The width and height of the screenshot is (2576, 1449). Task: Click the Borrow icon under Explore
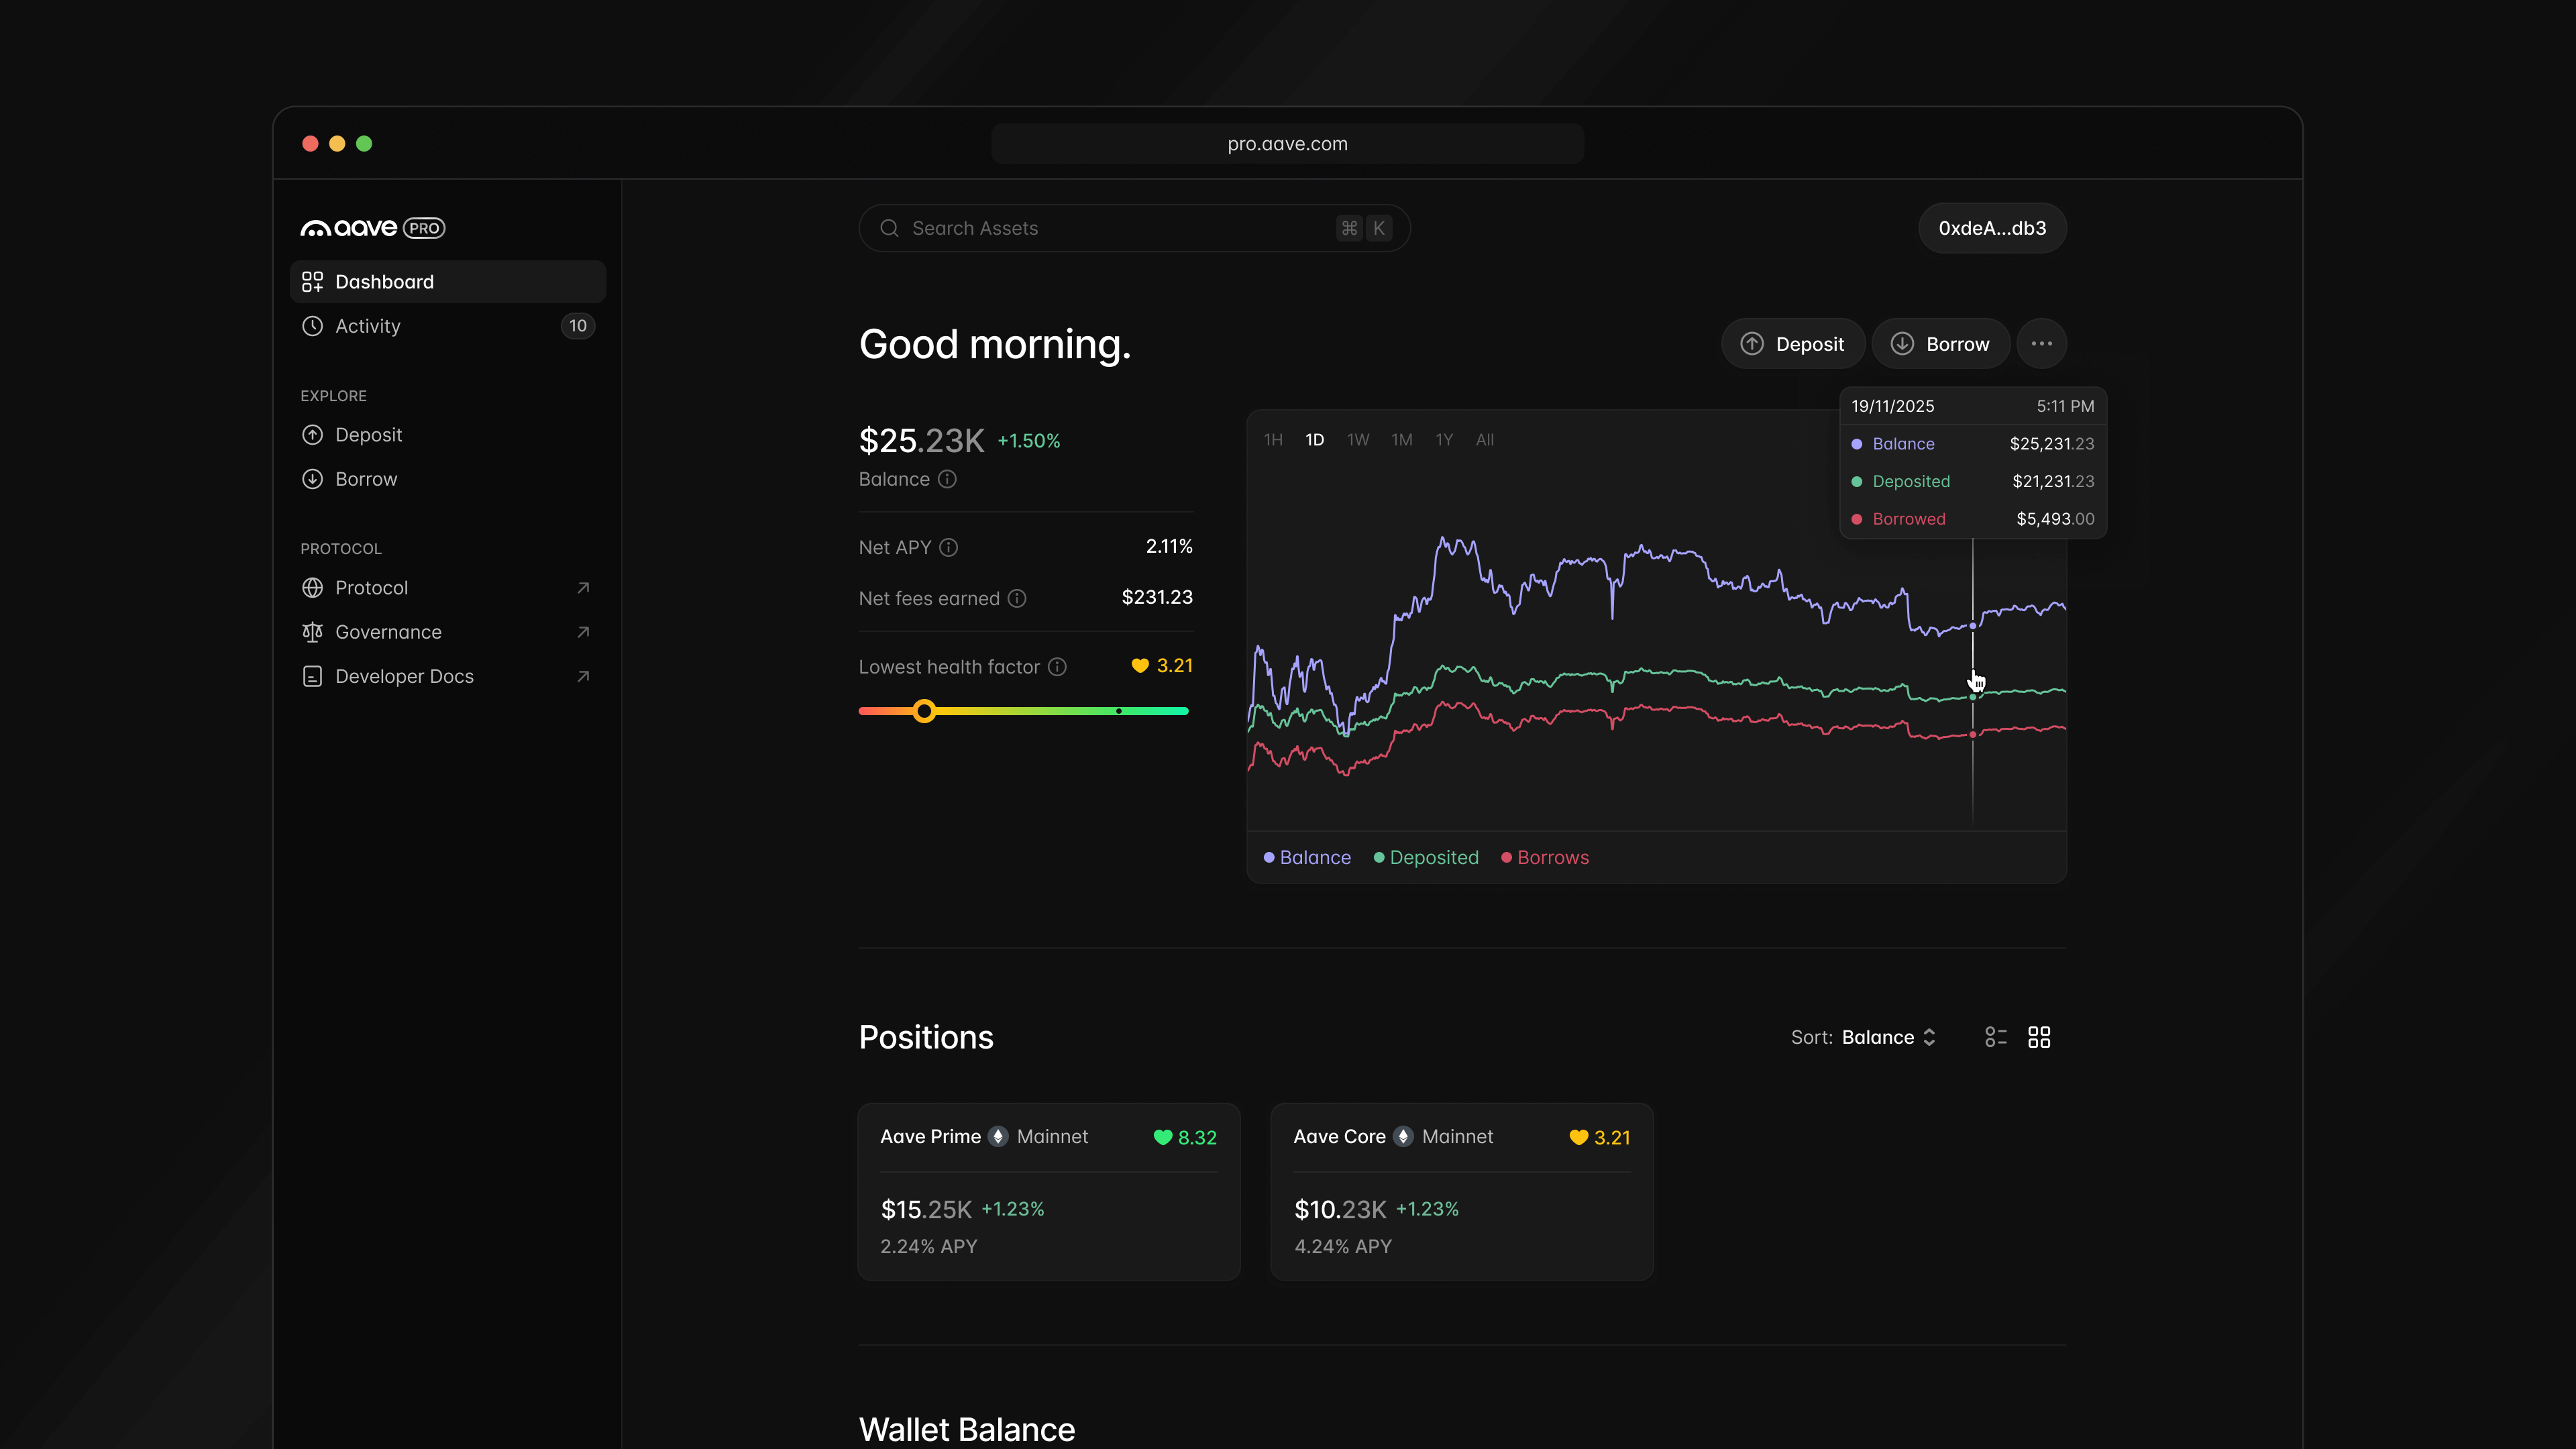click(312, 479)
